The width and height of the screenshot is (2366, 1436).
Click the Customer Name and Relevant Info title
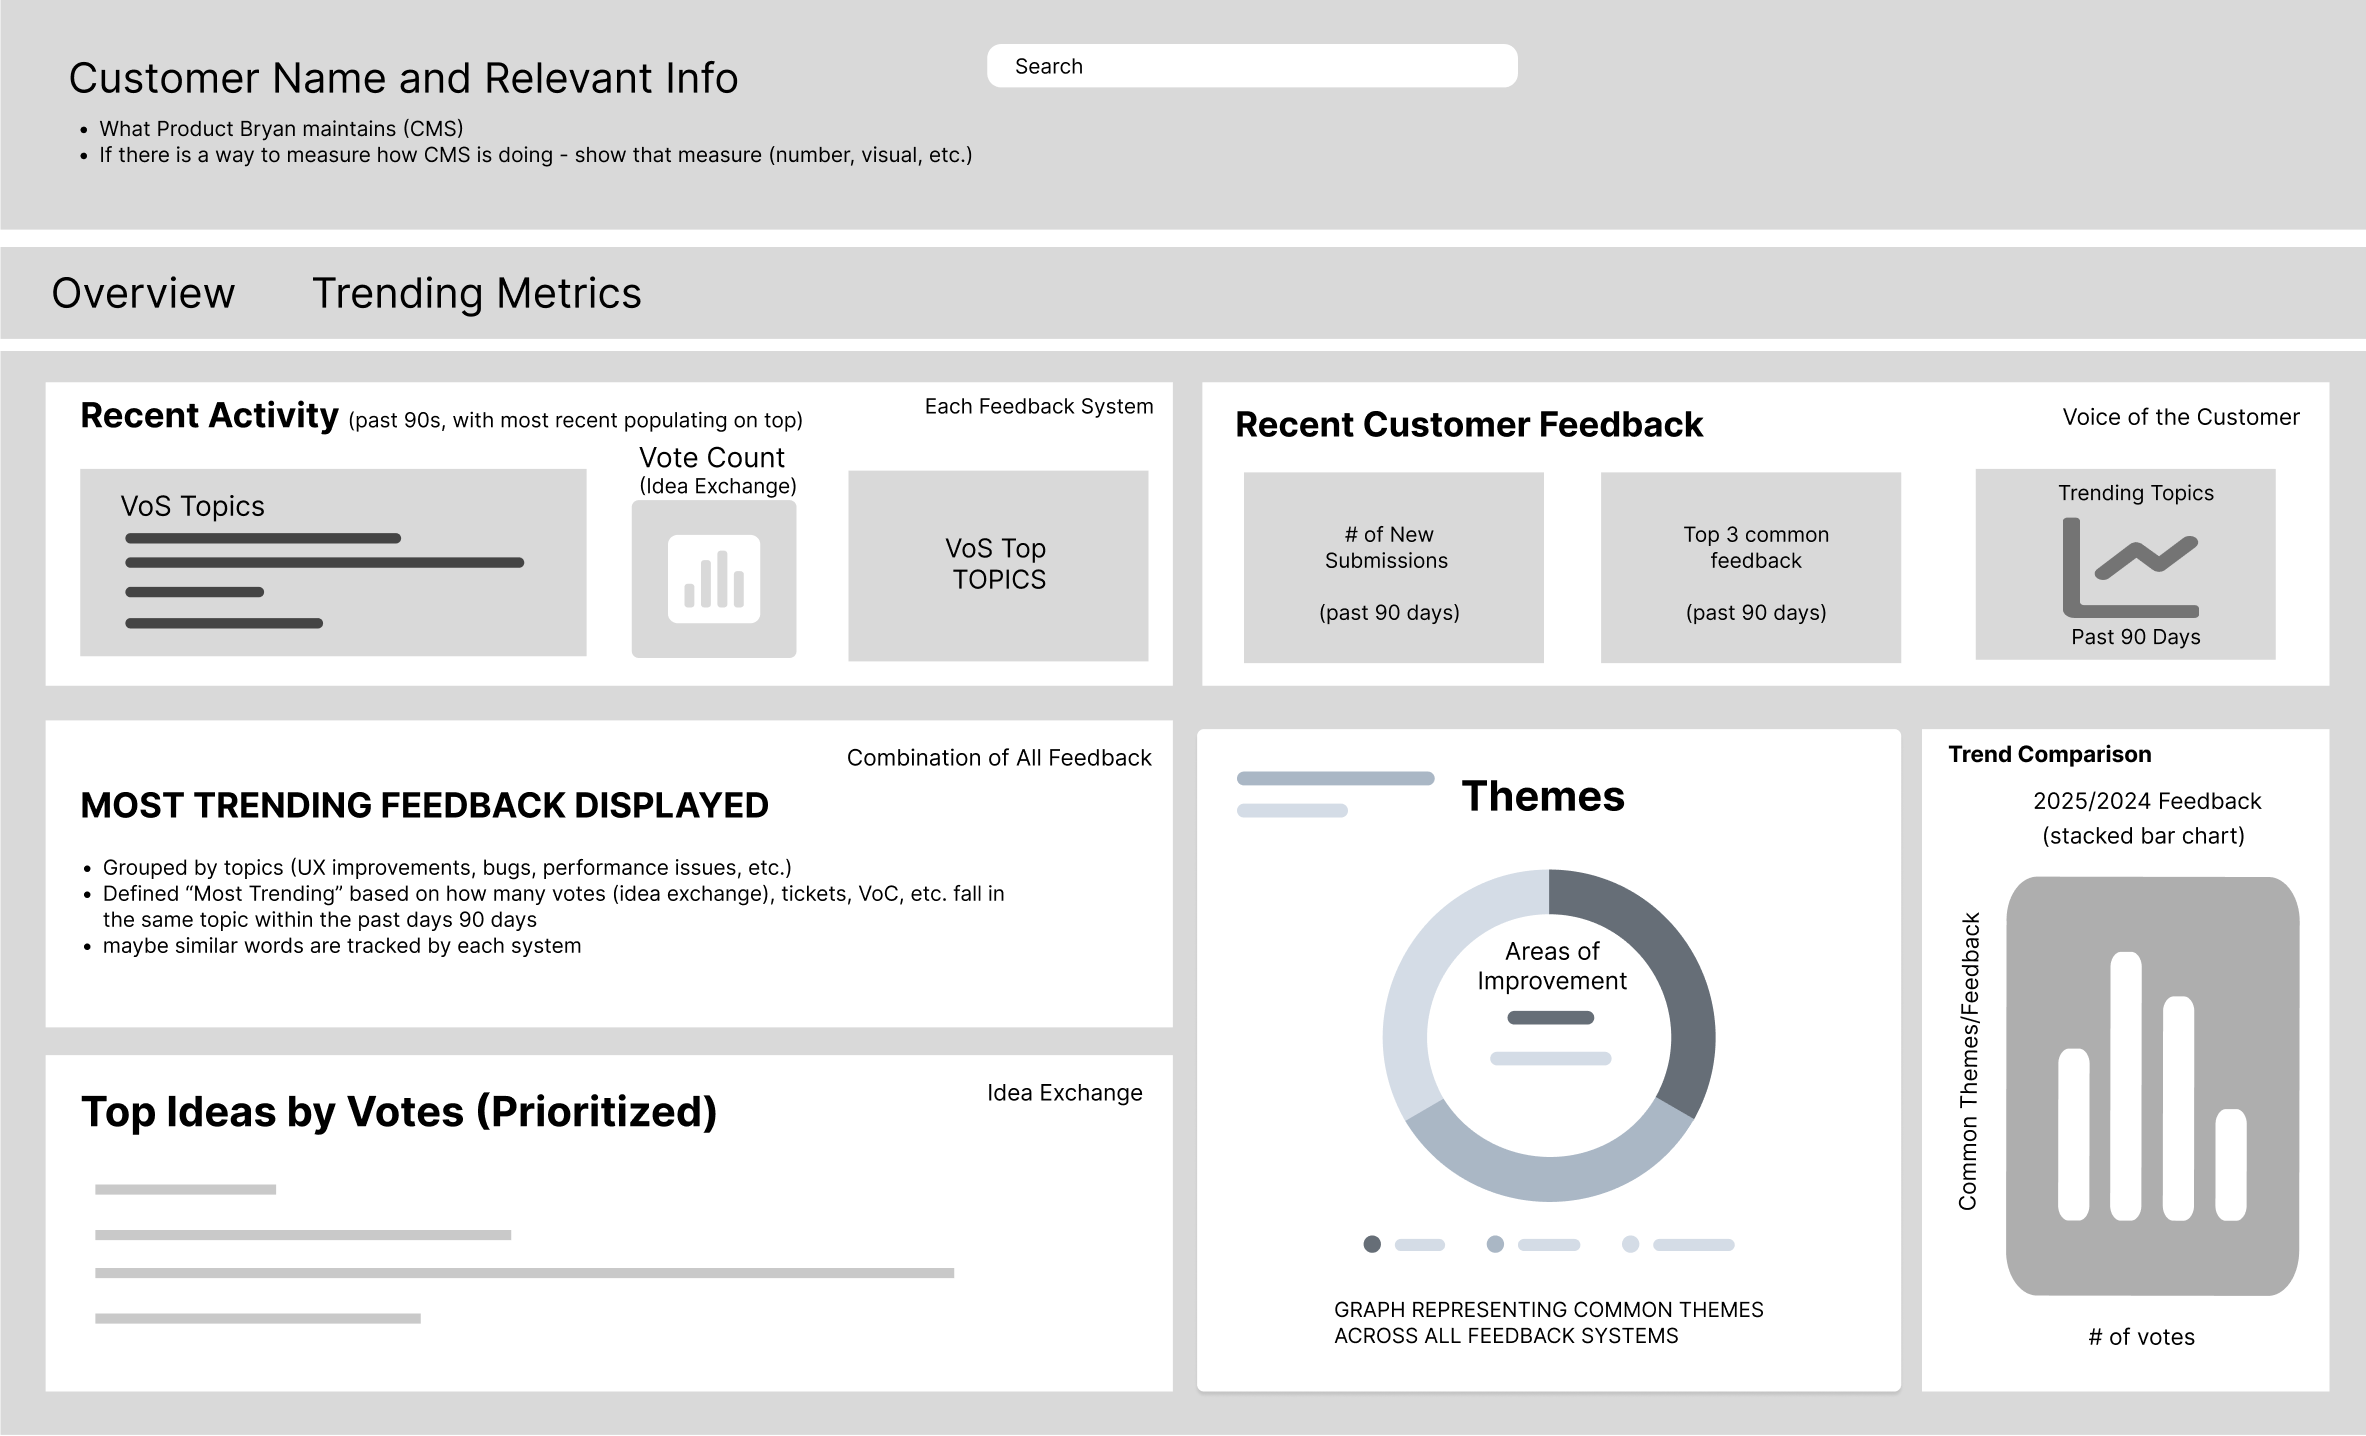click(403, 78)
